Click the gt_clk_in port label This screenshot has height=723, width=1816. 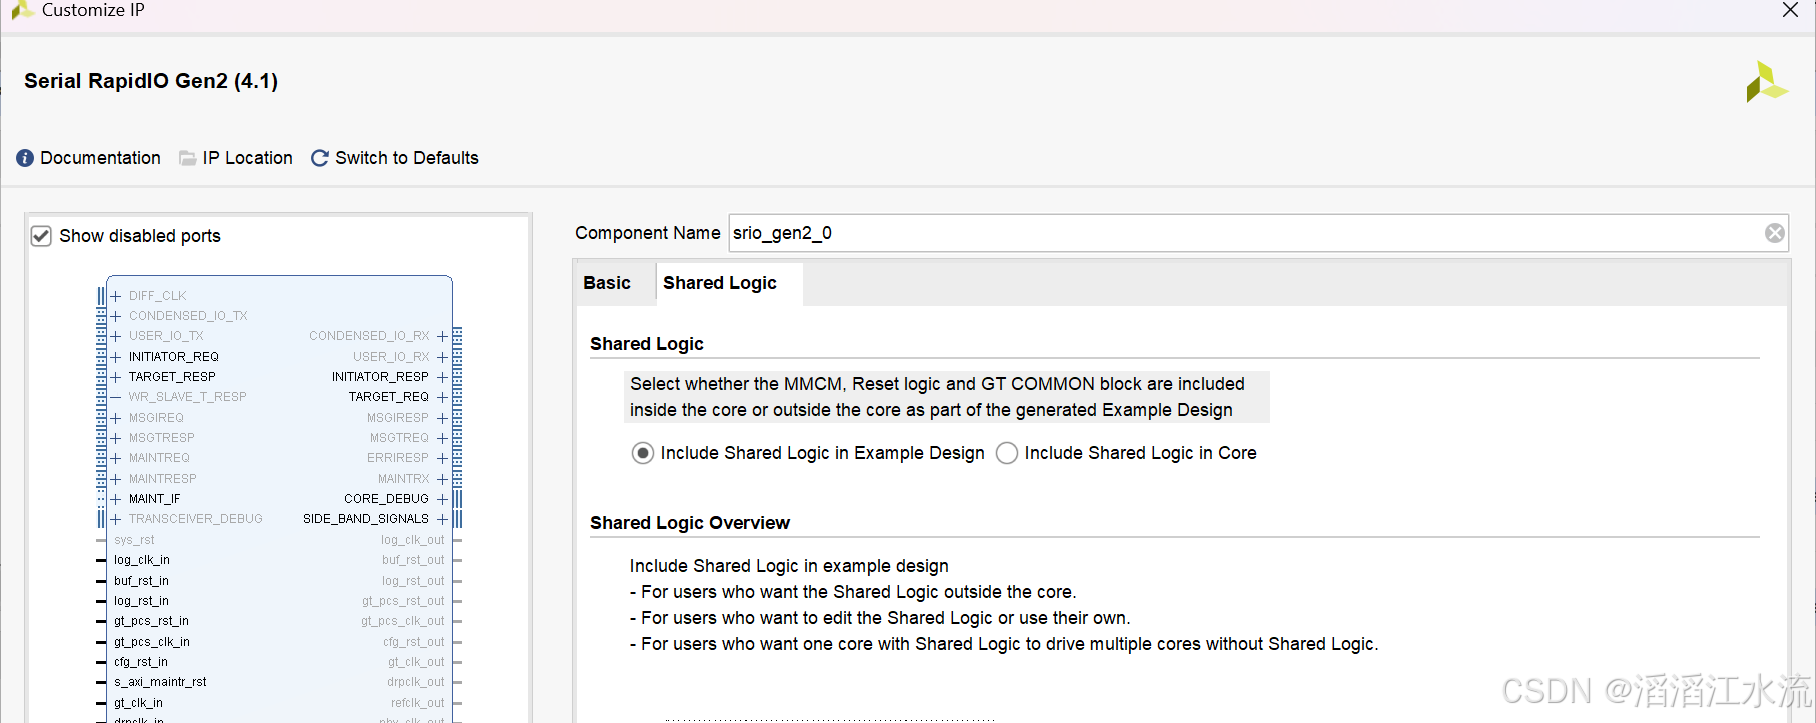click(138, 703)
